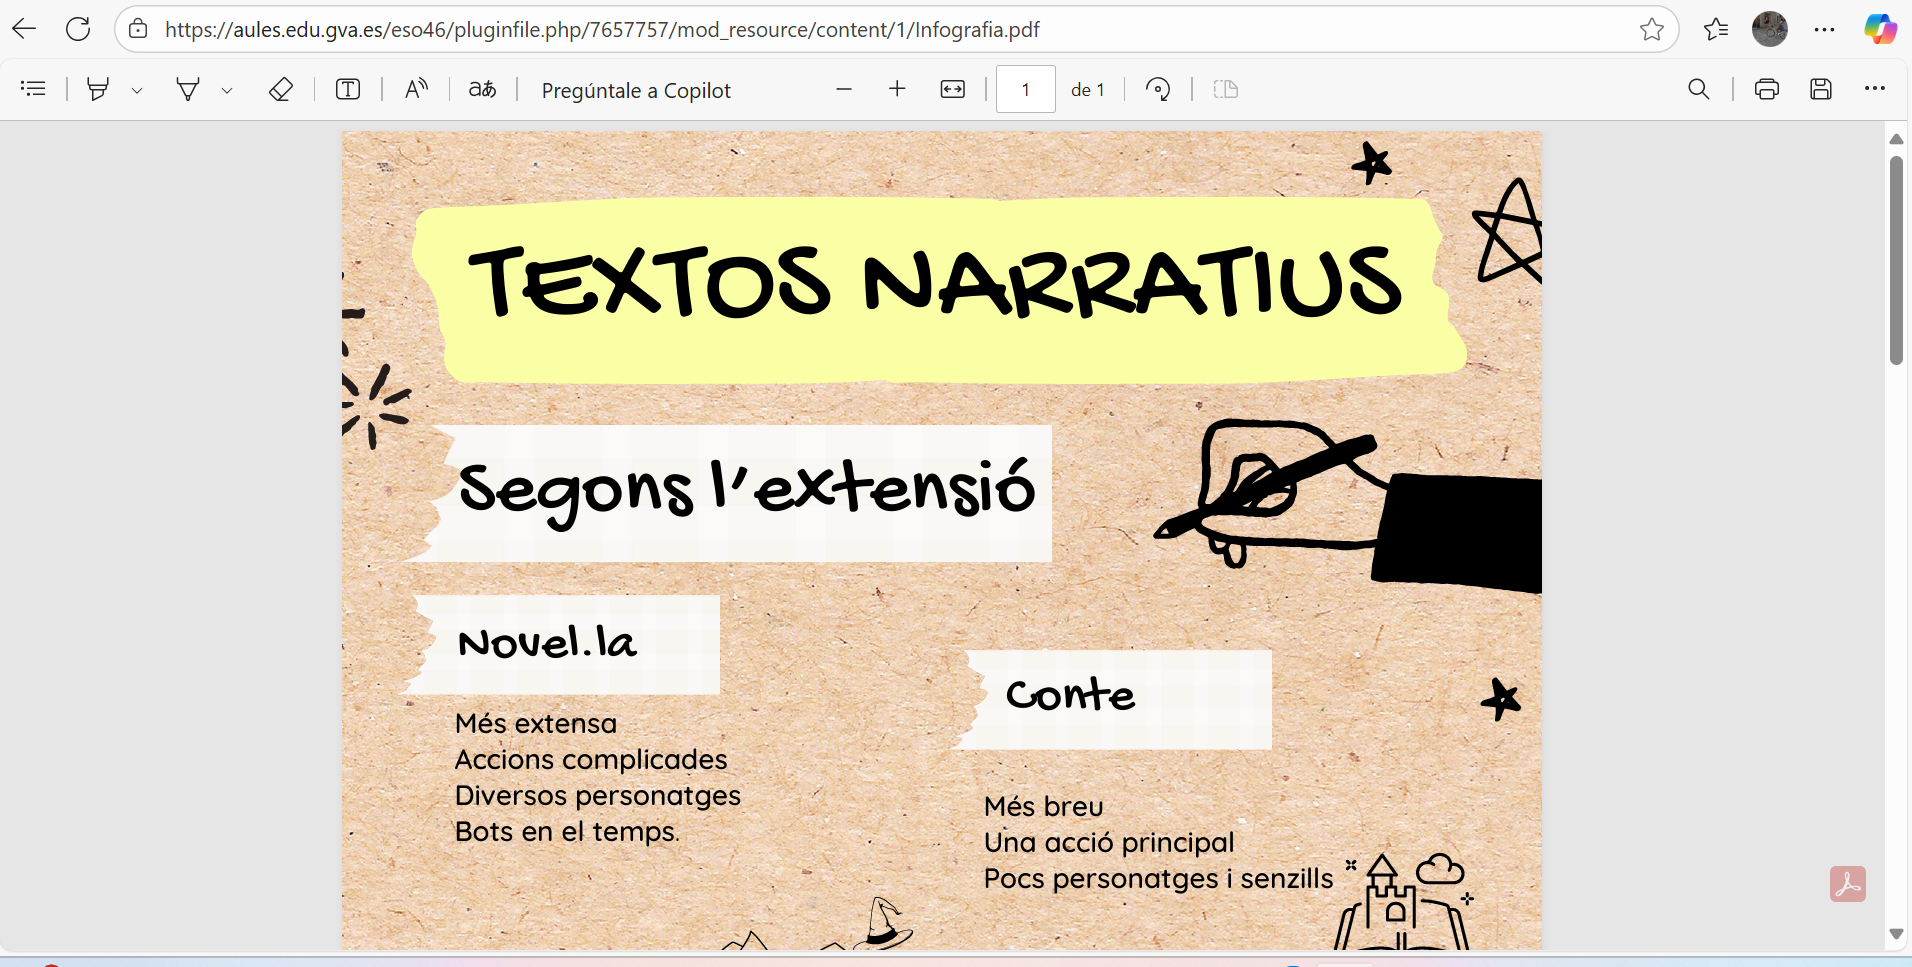Open the table of contents sidebar
This screenshot has width=1912, height=967.
tap(33, 89)
